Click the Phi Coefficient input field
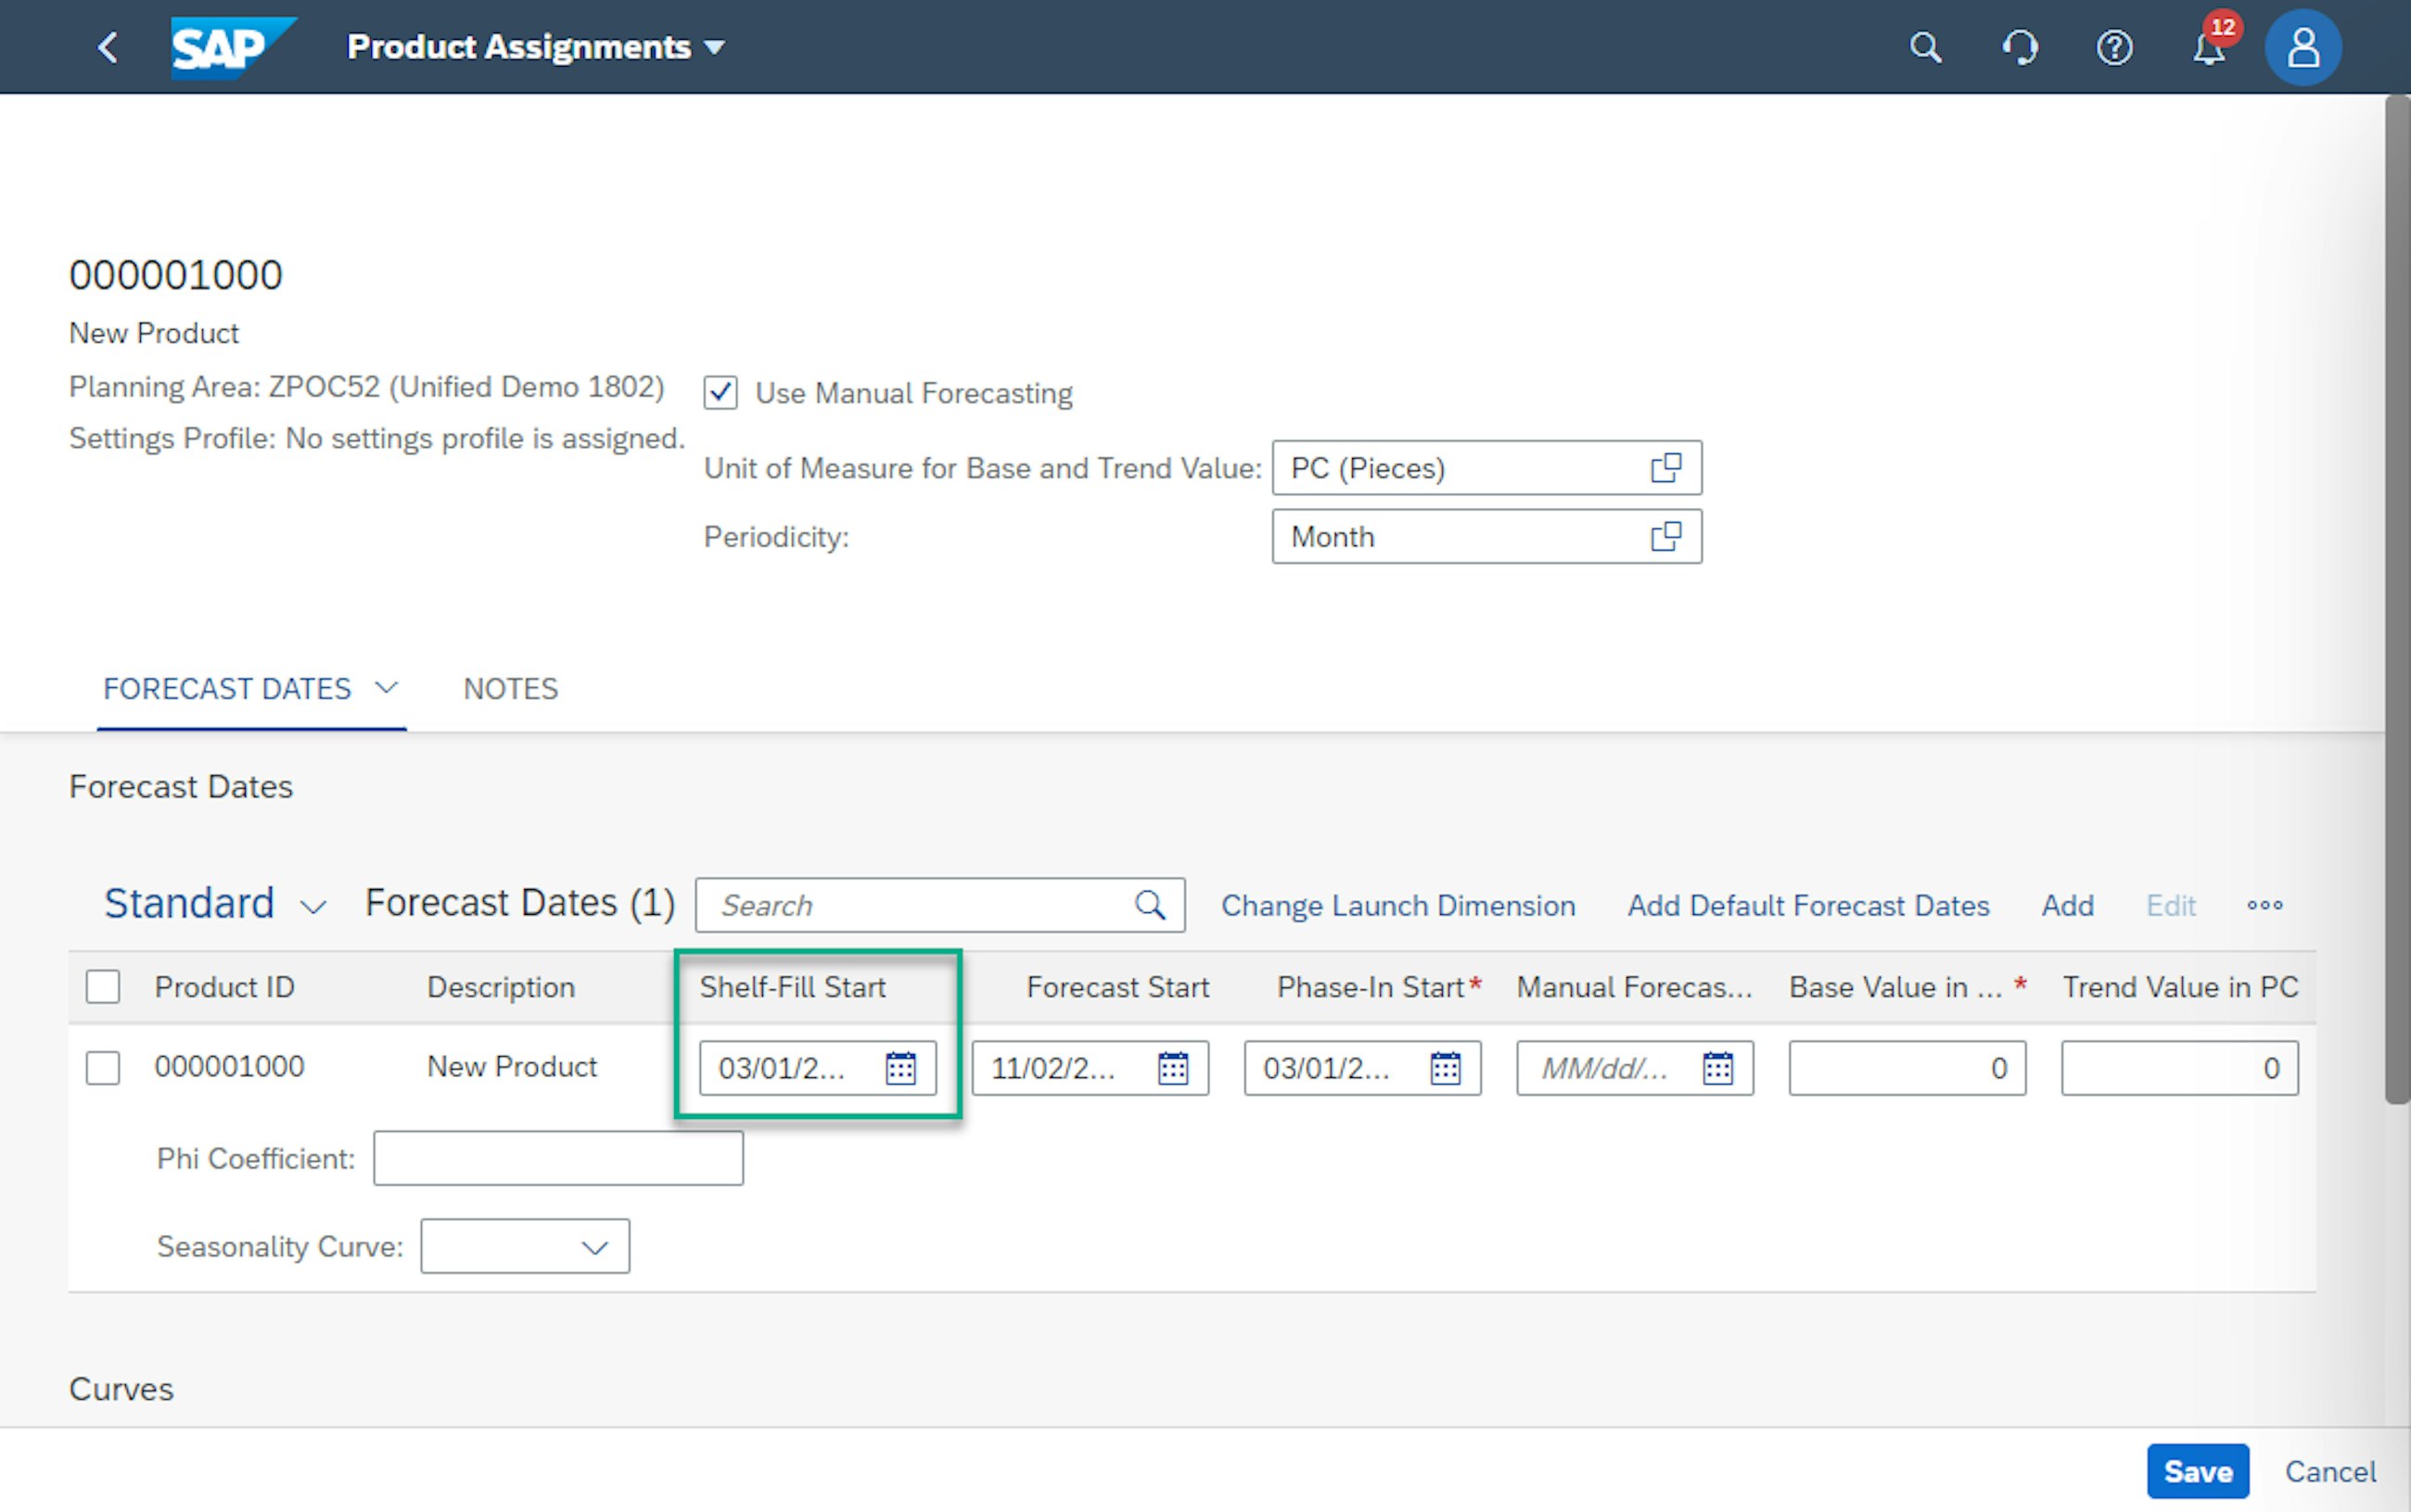The image size is (2411, 1512). tap(558, 1158)
